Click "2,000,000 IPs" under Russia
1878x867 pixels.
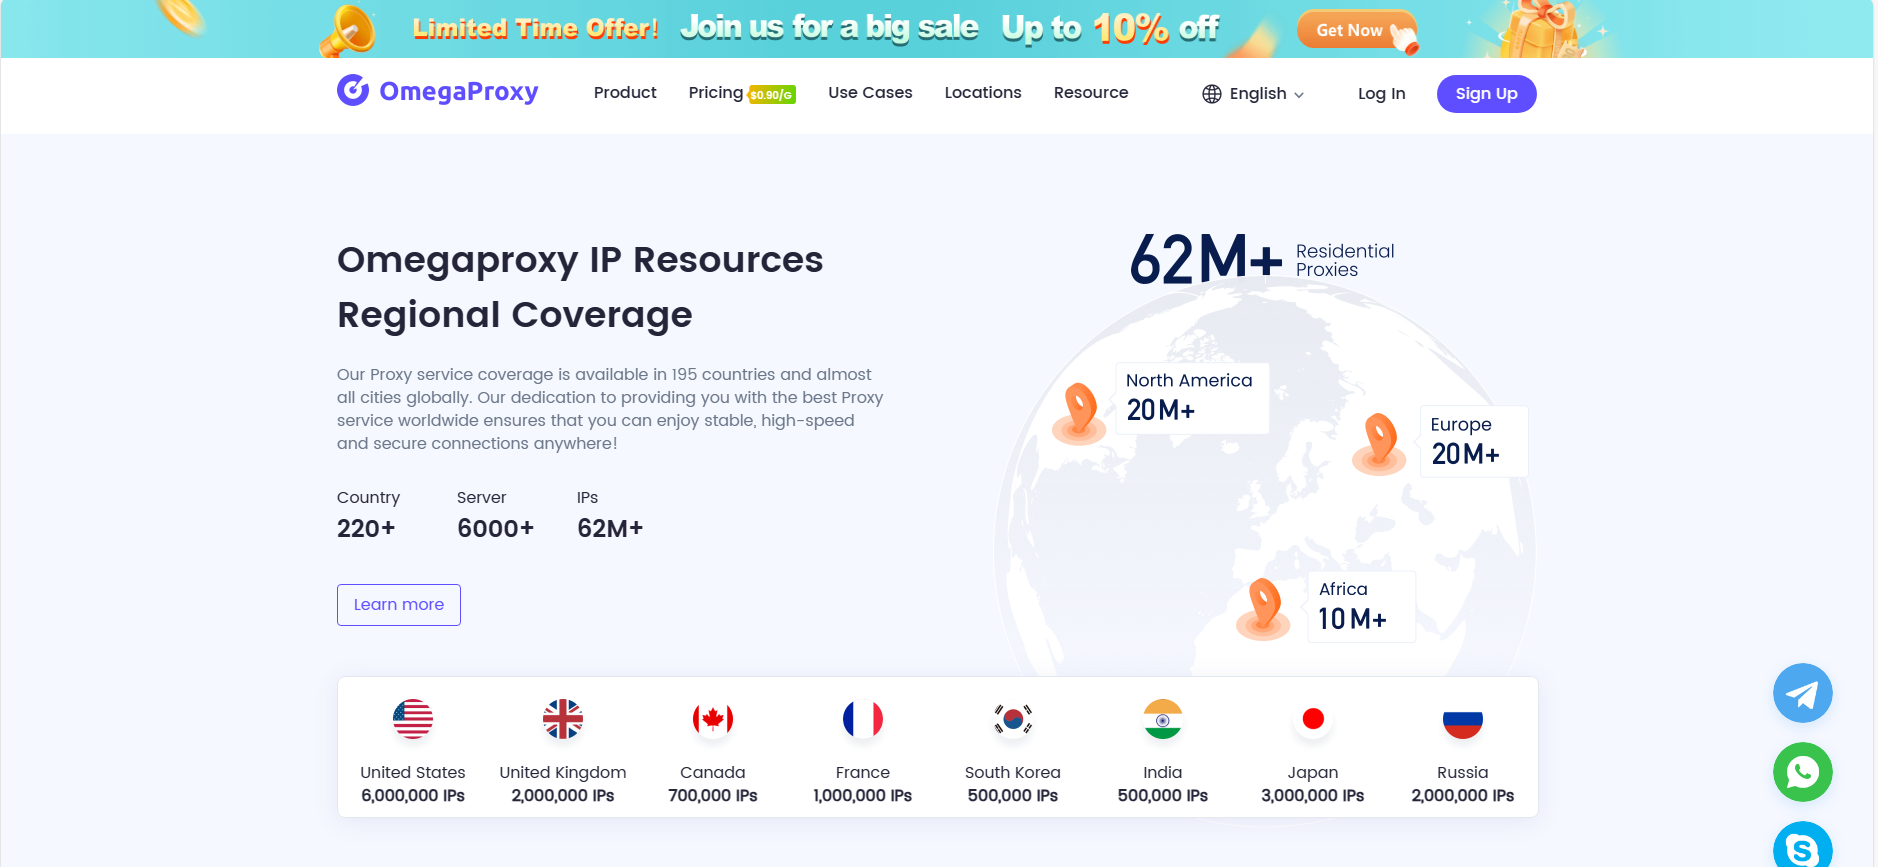click(x=1463, y=796)
